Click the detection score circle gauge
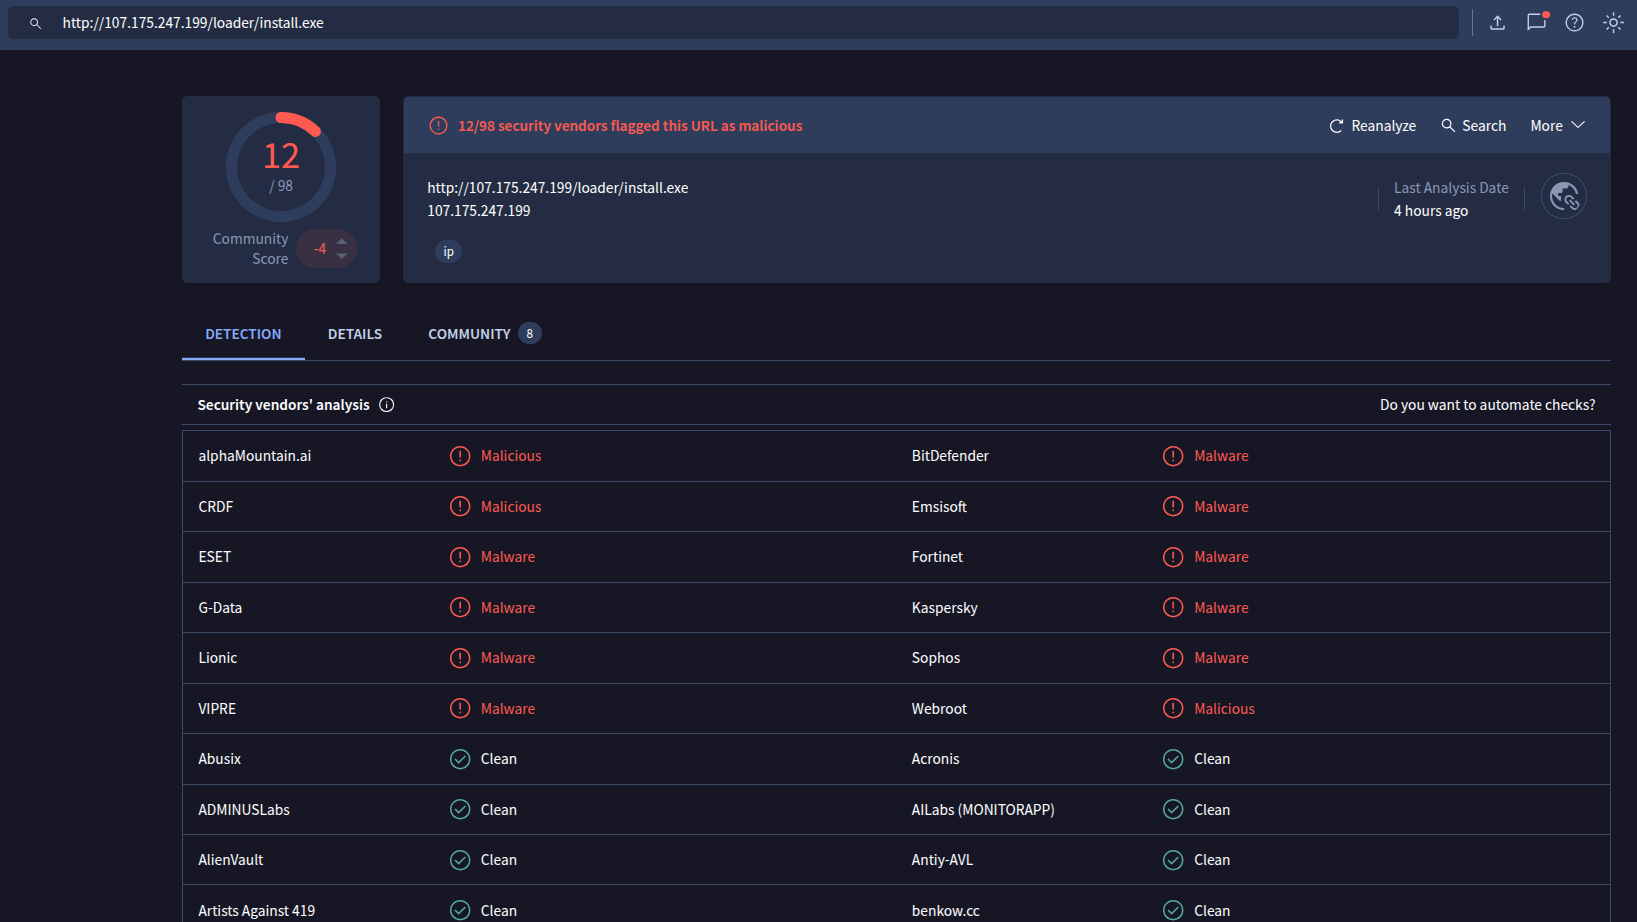Viewport: 1637px width, 922px height. (x=281, y=167)
